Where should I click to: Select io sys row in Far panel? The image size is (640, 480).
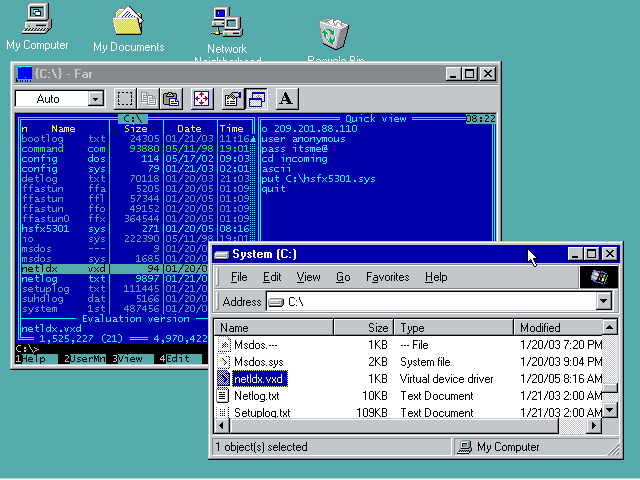coord(136,239)
